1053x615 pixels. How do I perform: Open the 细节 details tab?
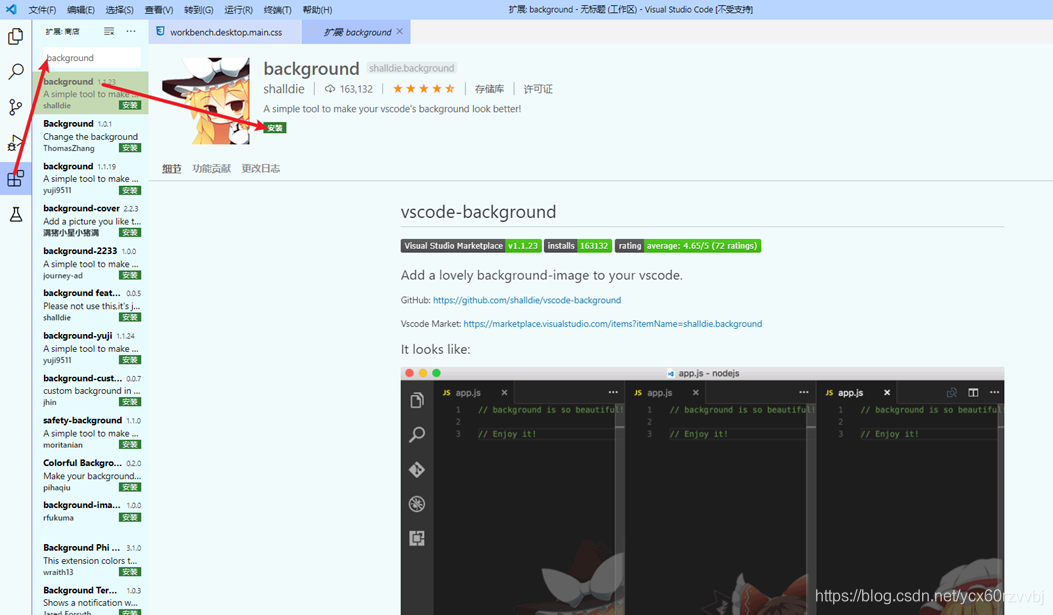[x=172, y=169]
